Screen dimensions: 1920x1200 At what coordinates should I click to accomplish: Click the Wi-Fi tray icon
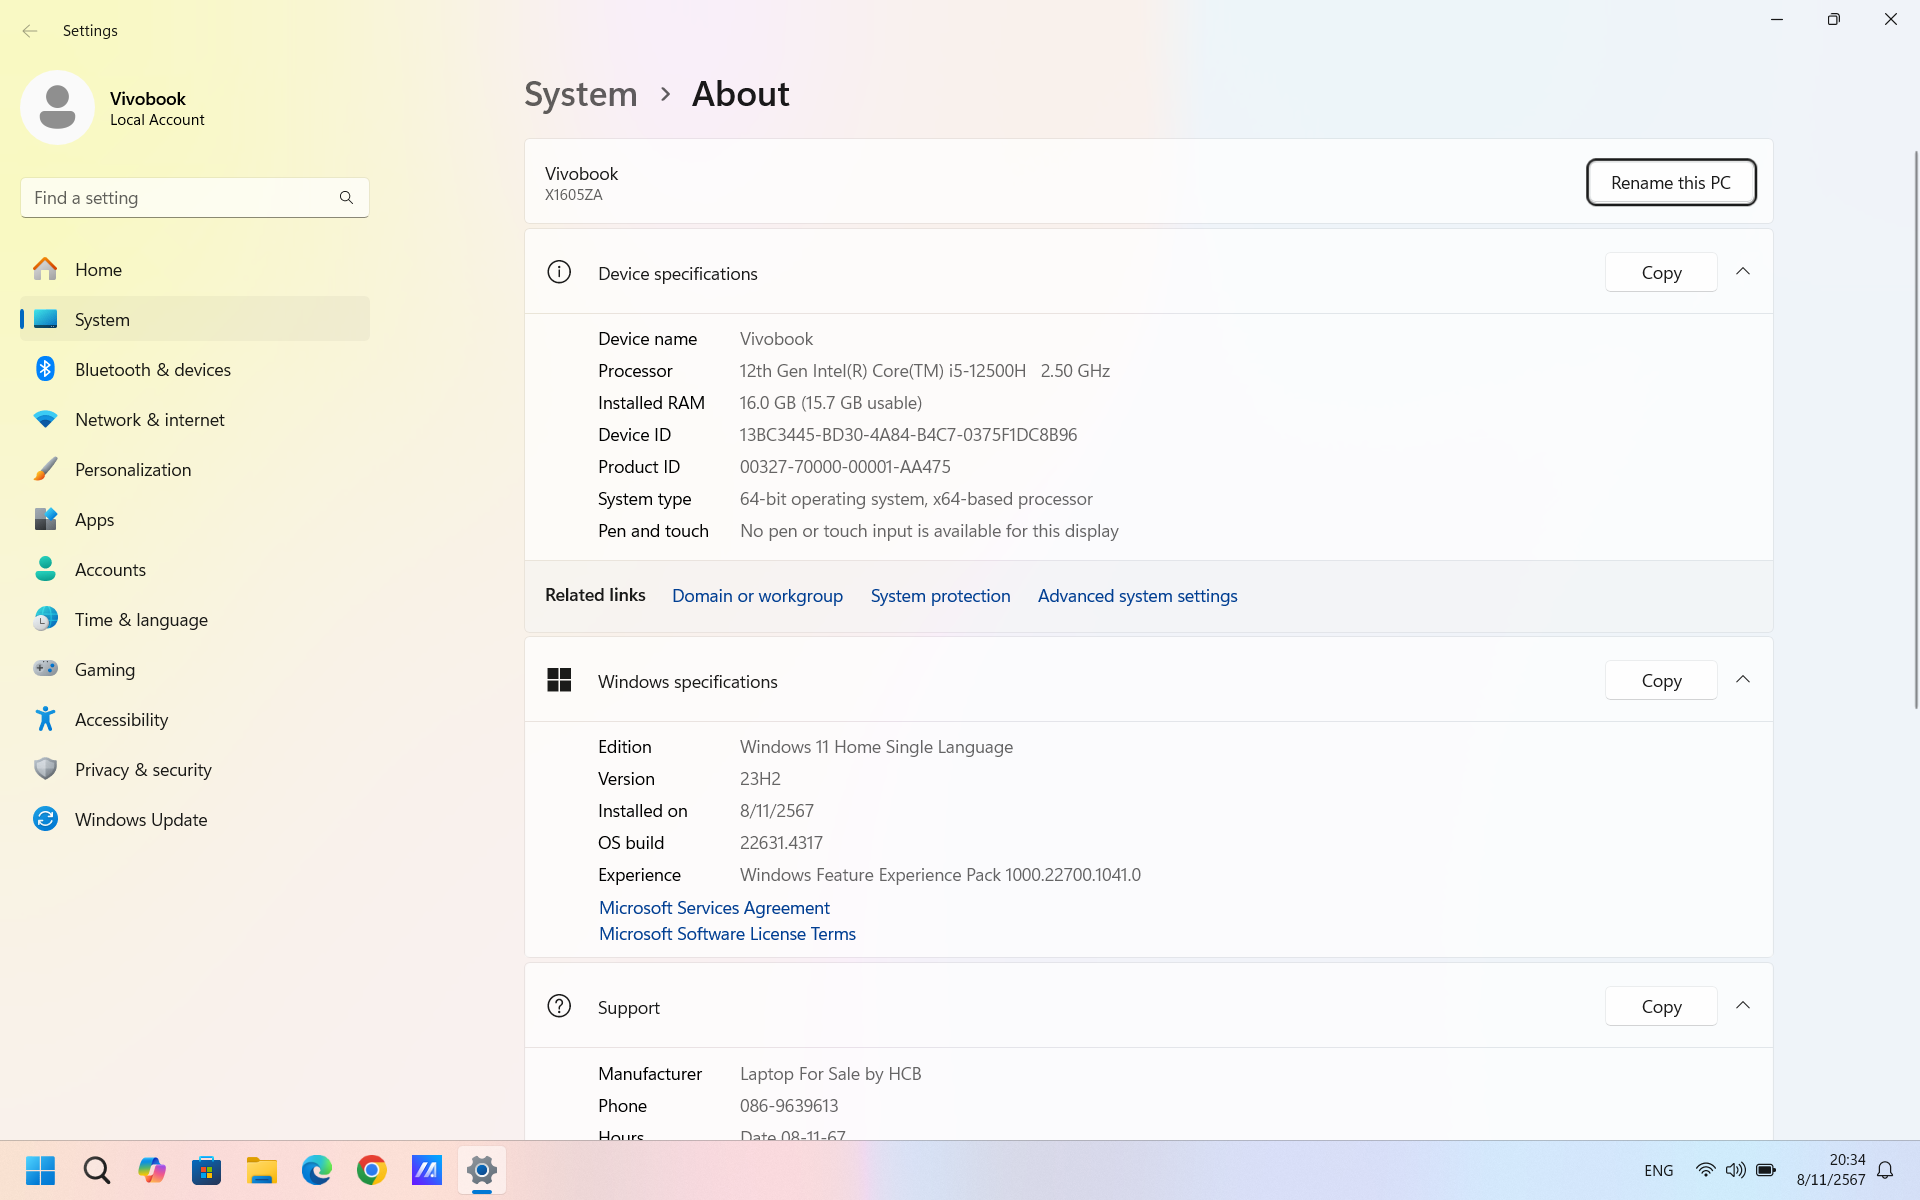(1706, 1170)
